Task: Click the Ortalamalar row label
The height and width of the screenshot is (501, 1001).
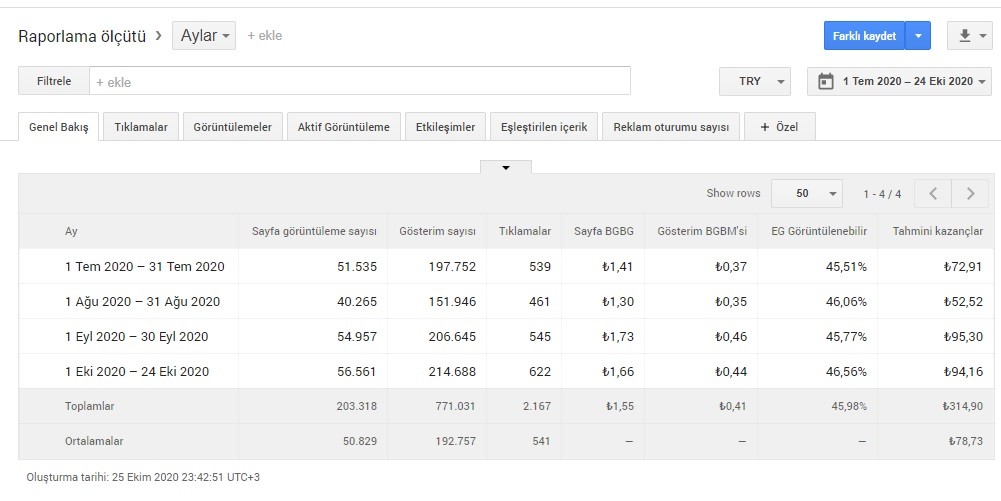Action: point(94,441)
